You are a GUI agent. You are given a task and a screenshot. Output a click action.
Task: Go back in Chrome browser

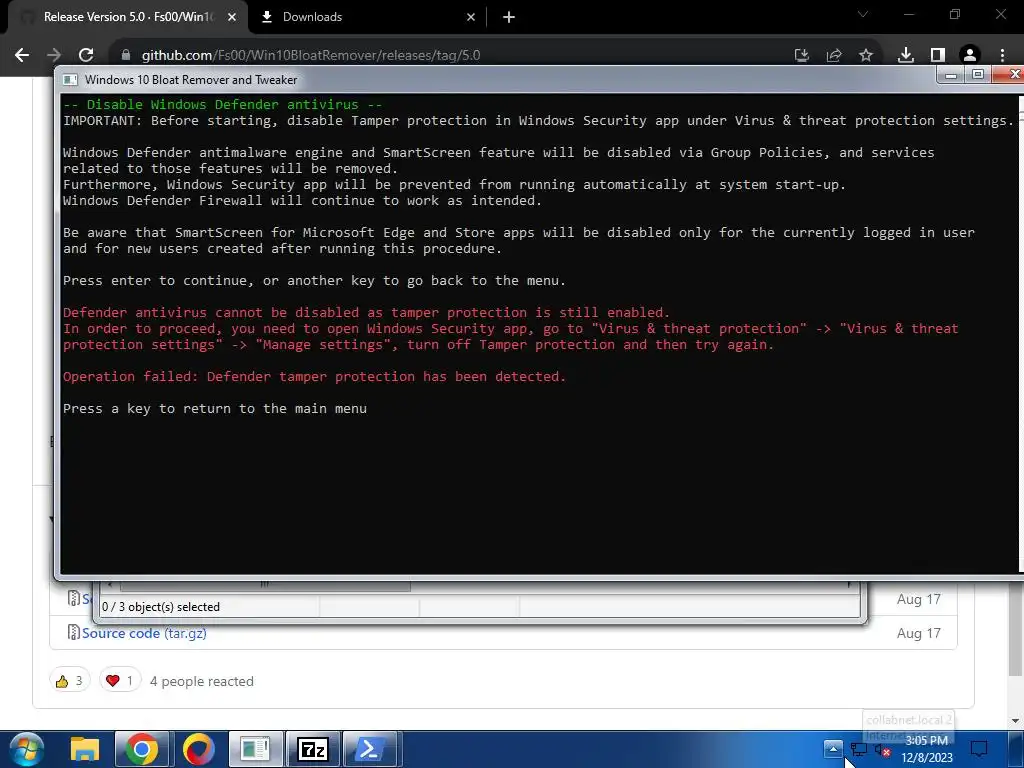[22, 55]
